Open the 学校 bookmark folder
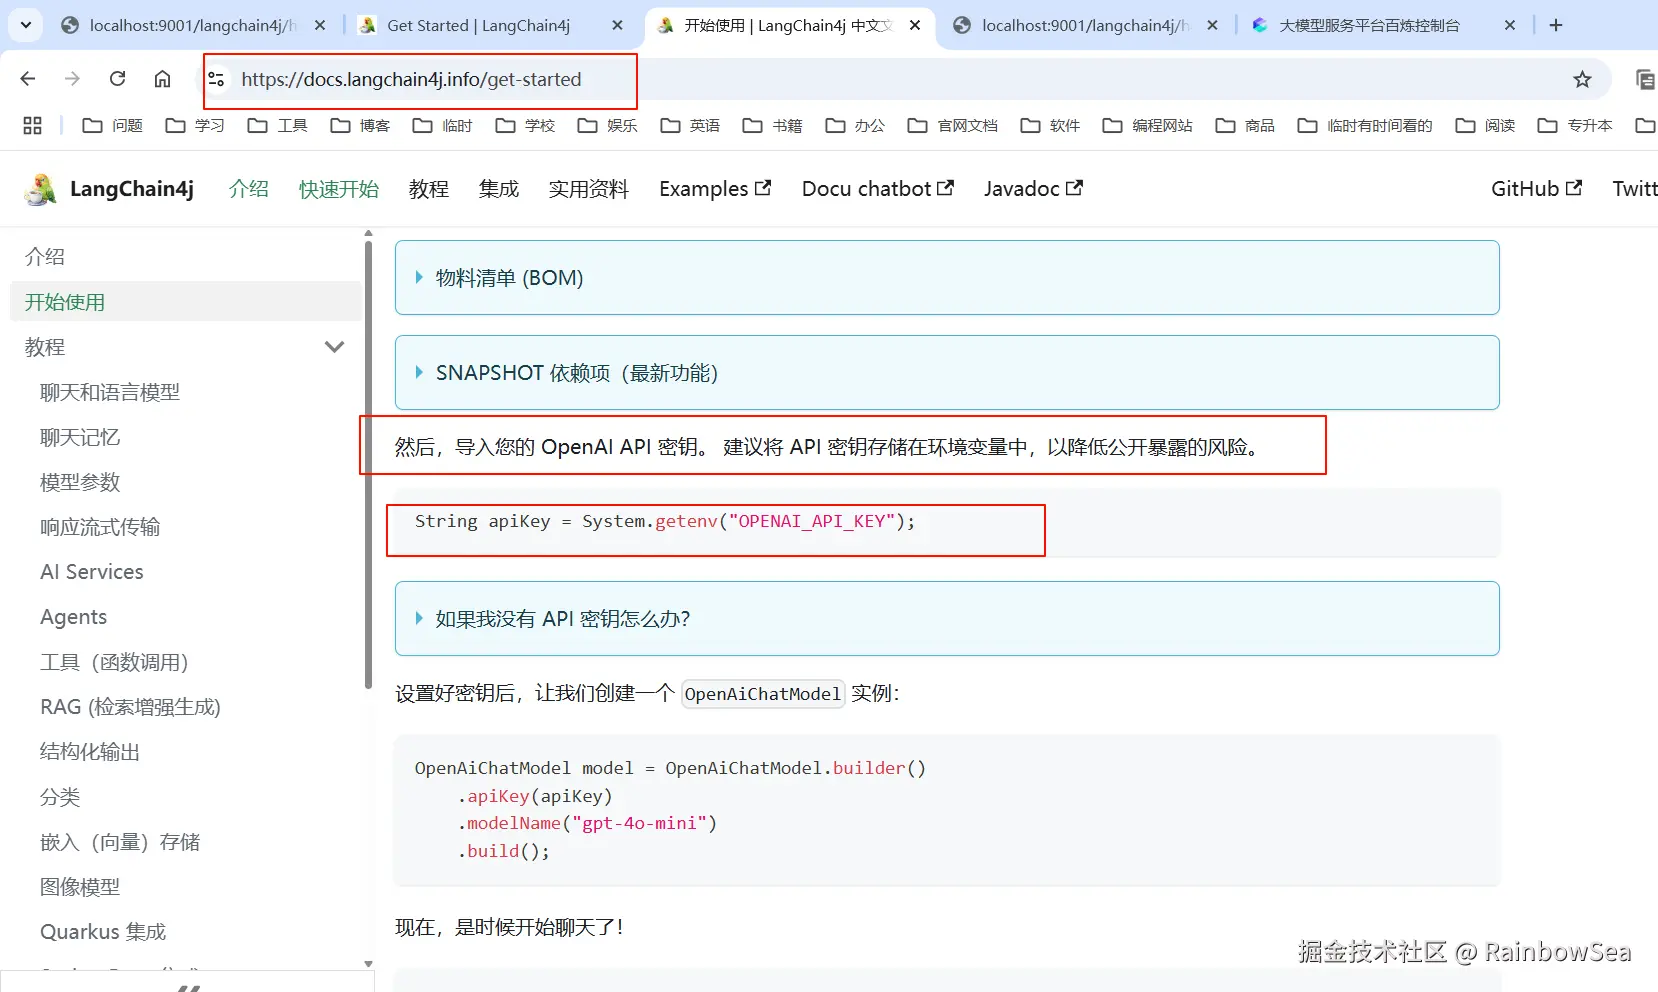This screenshot has width=1658, height=992. [525, 125]
